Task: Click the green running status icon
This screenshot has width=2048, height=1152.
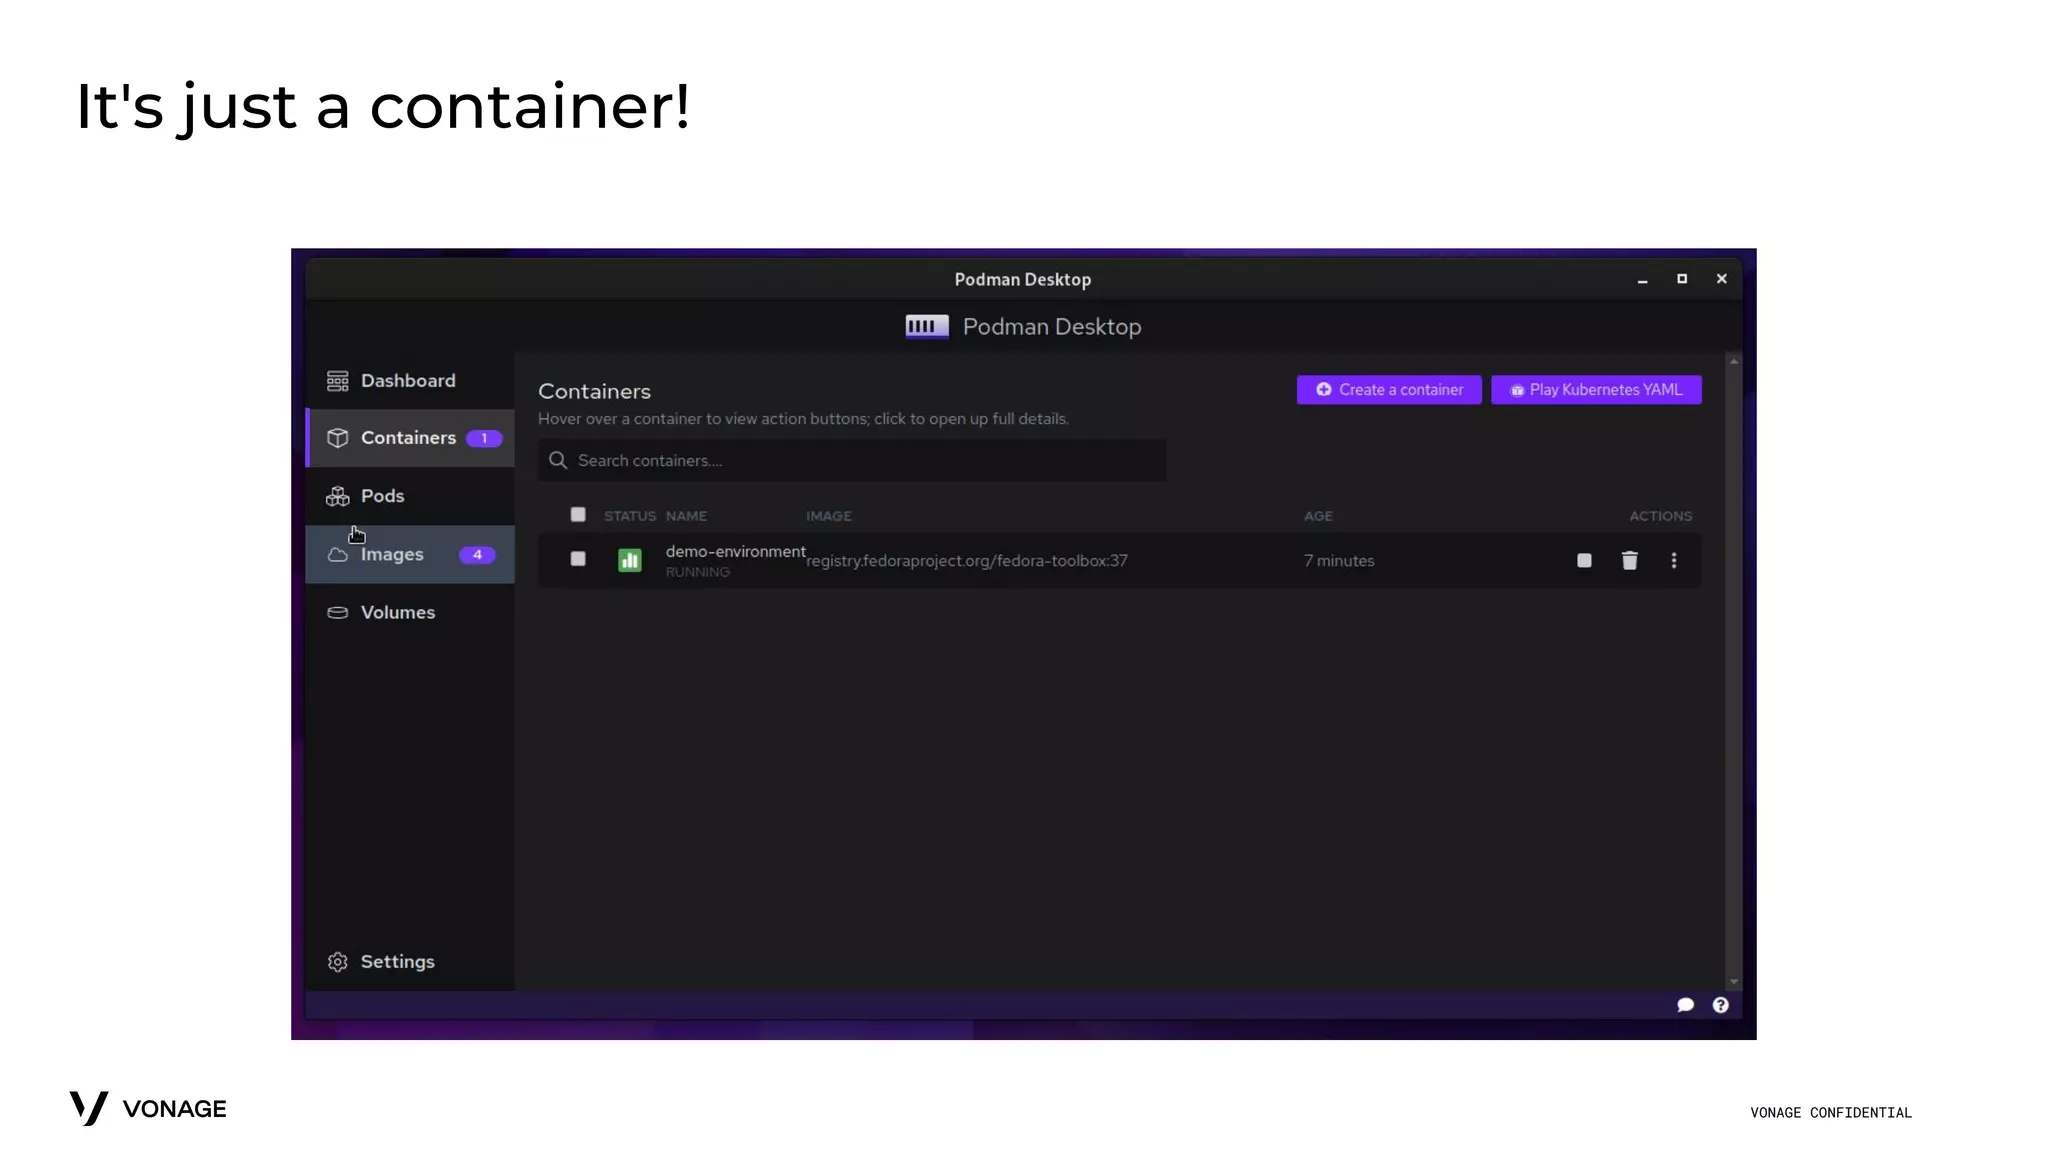Action: (x=629, y=561)
